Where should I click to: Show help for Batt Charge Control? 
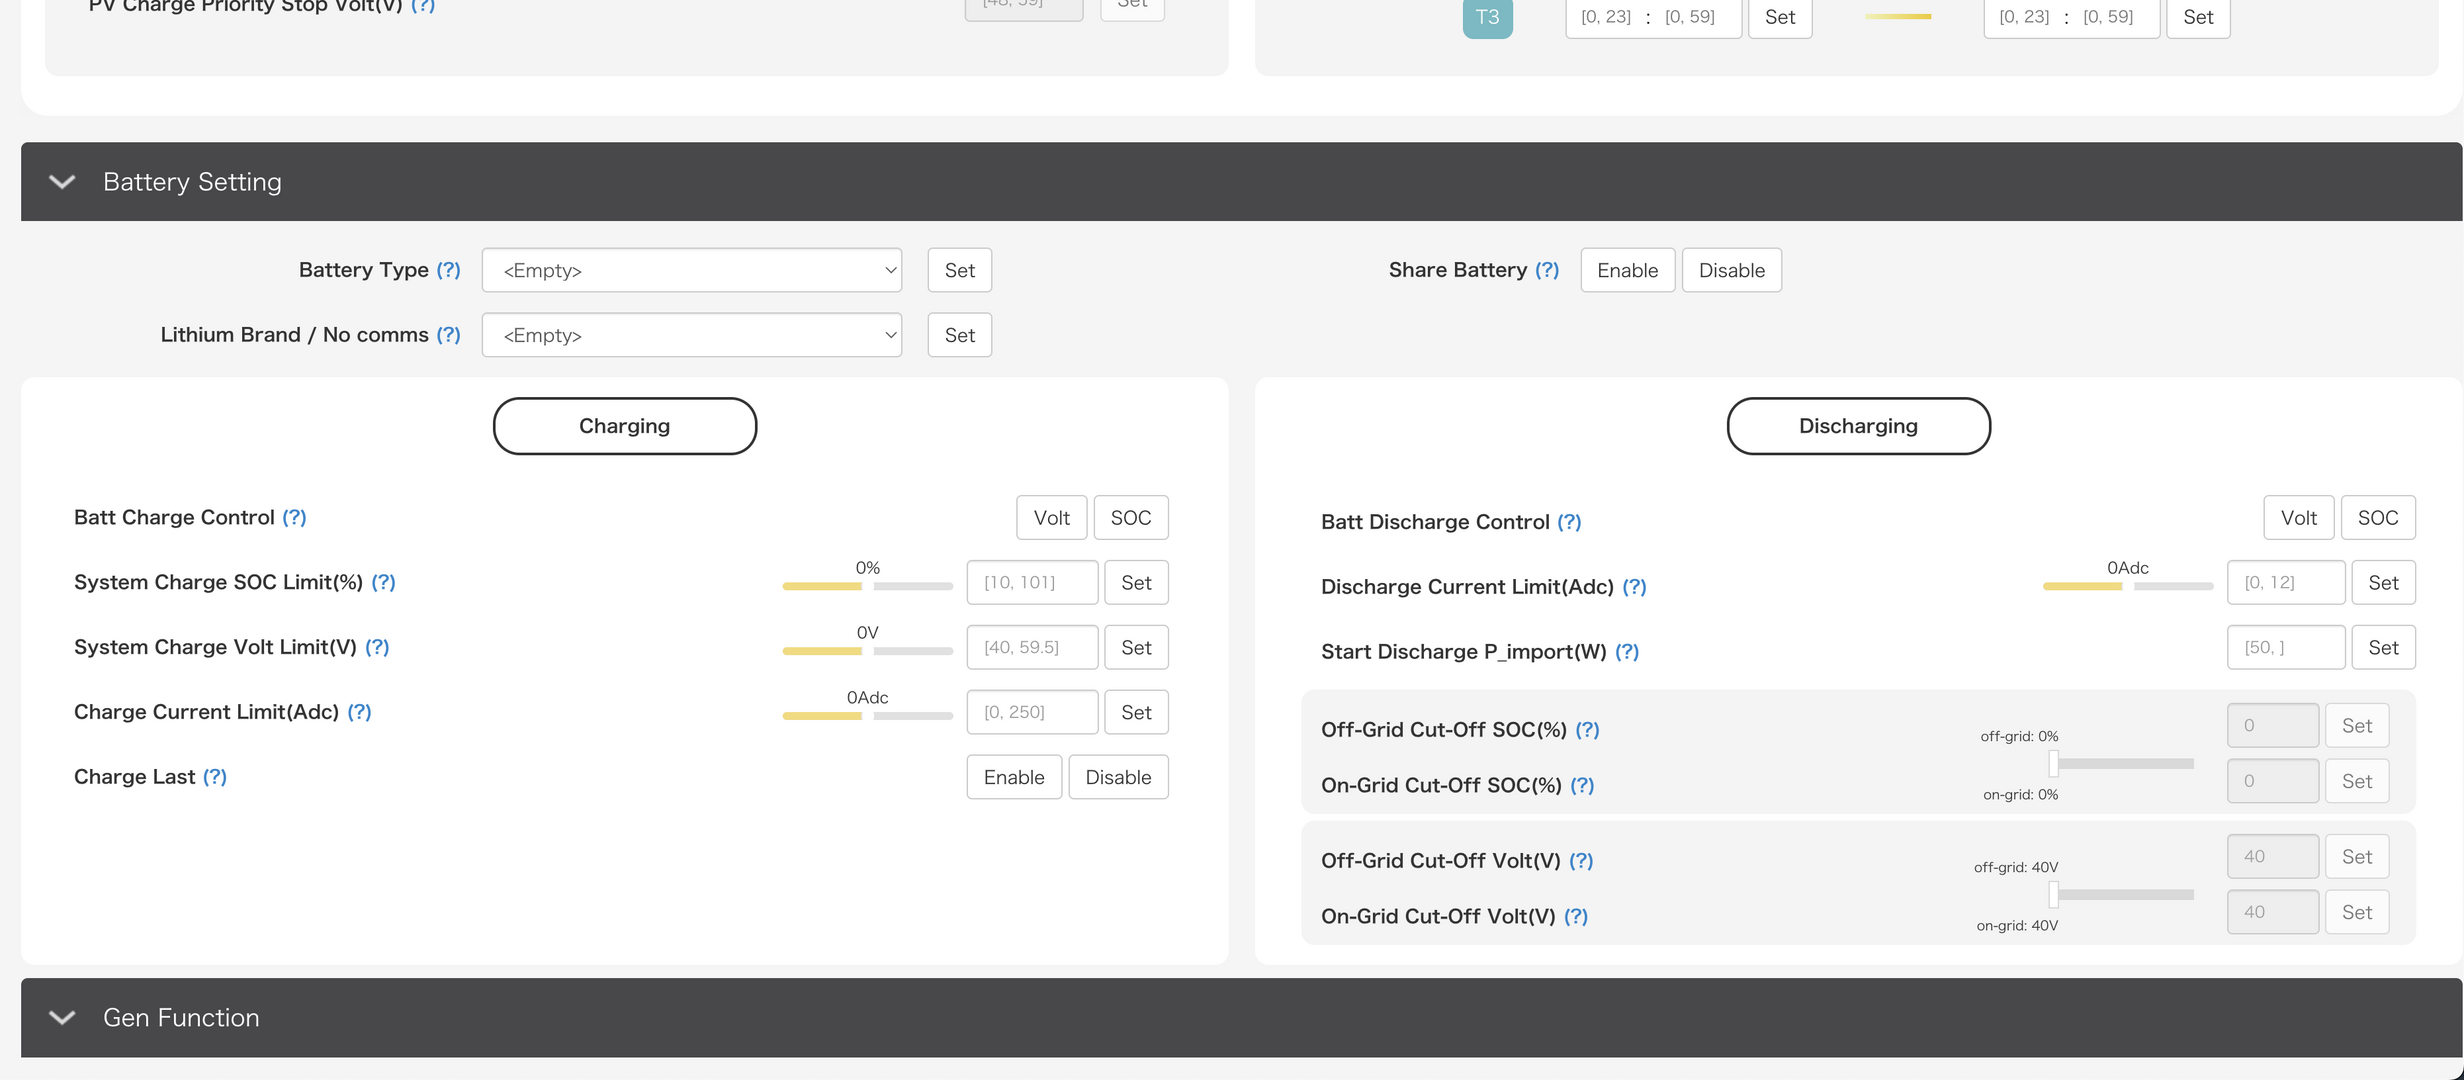tap(294, 517)
